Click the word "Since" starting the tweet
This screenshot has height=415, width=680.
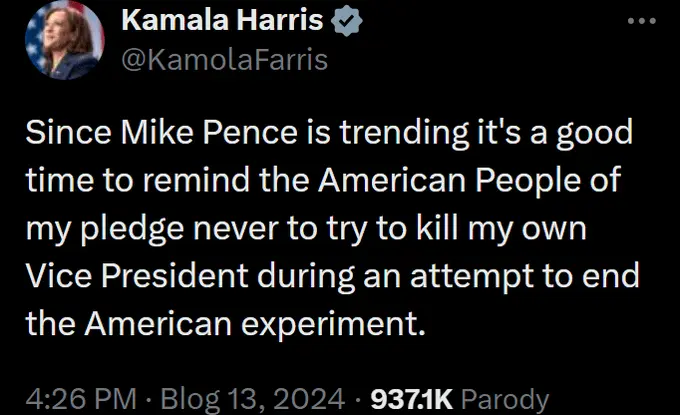tap(58, 133)
